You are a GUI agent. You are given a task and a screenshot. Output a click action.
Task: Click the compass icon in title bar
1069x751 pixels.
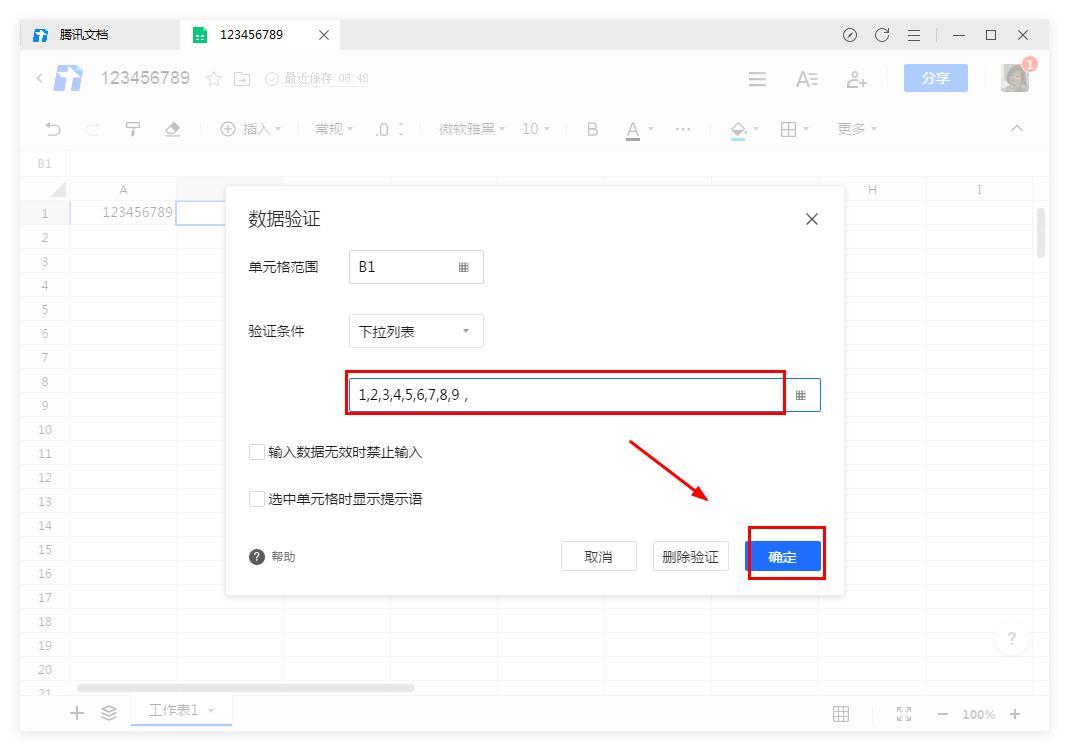pos(849,35)
